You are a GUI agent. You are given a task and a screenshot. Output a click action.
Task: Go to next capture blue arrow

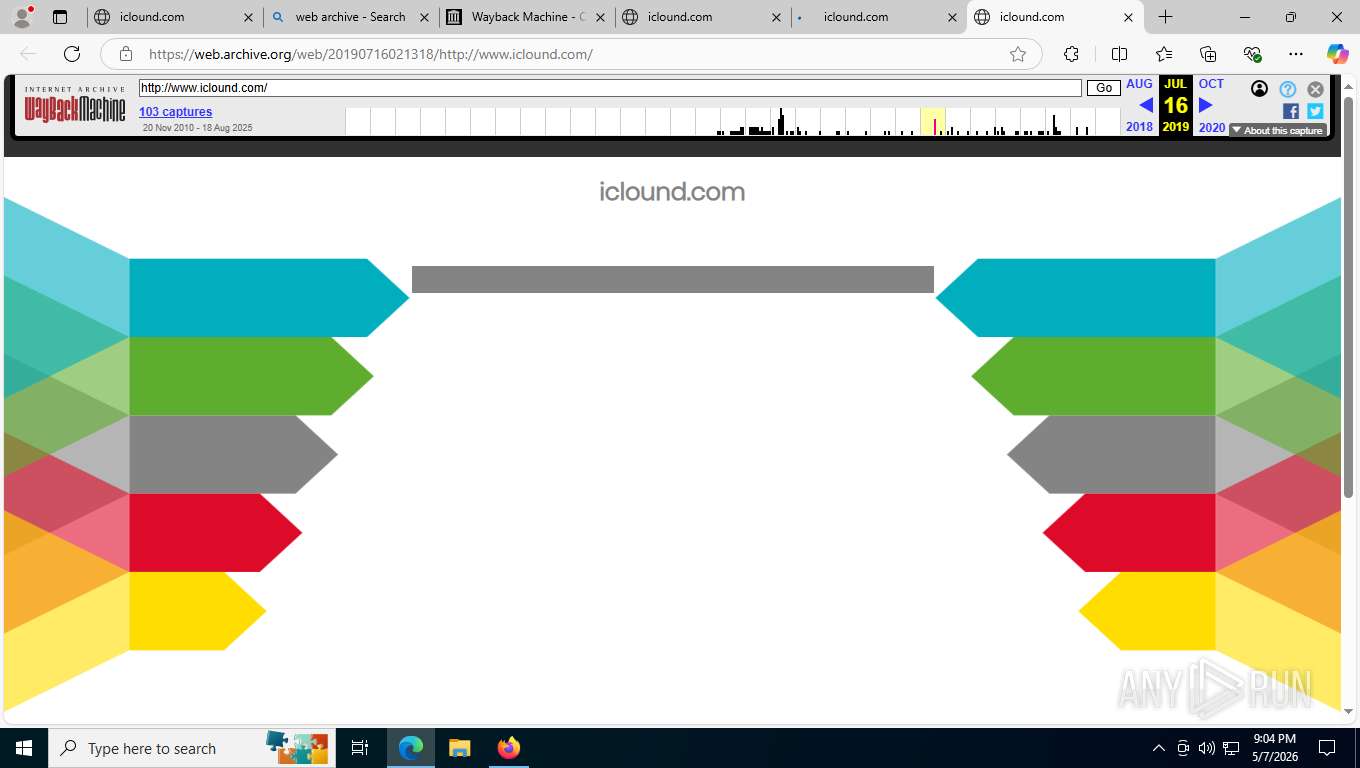pyautogui.click(x=1205, y=105)
